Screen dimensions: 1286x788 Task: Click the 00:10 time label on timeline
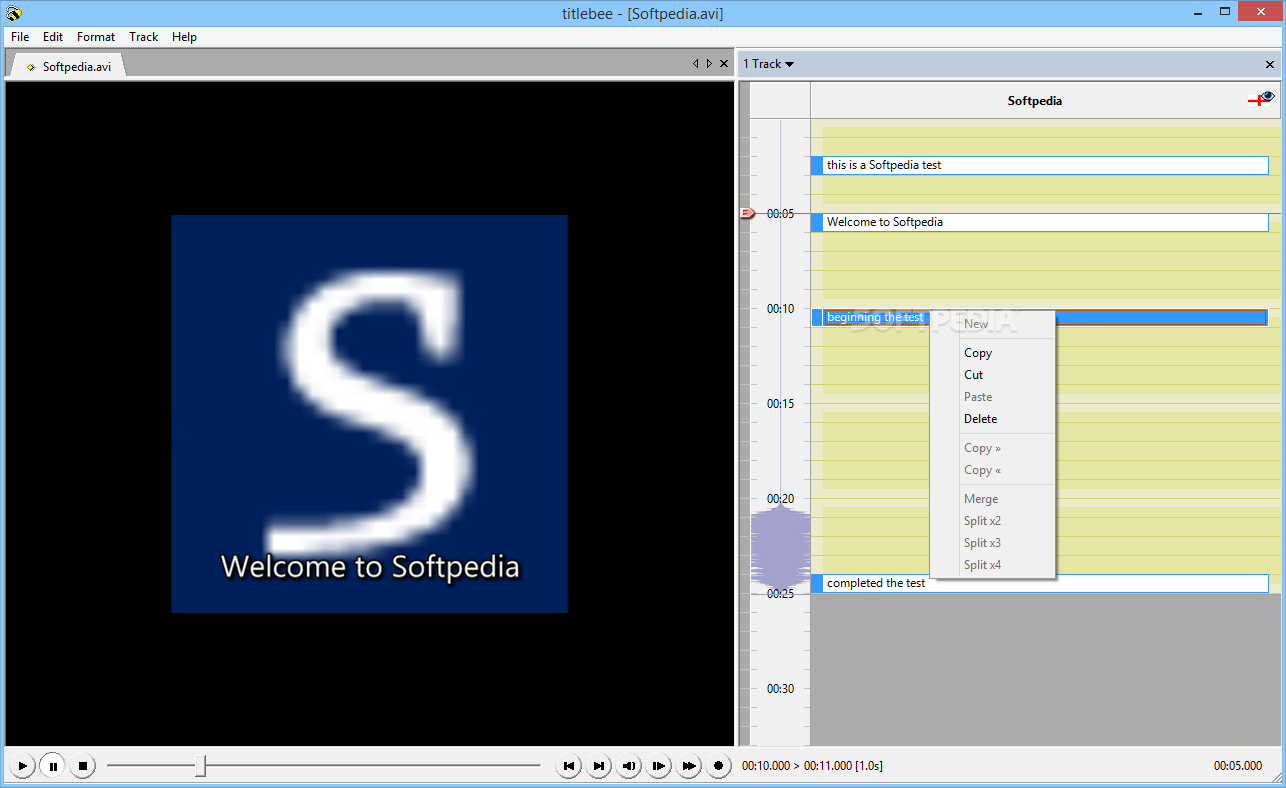coord(781,309)
